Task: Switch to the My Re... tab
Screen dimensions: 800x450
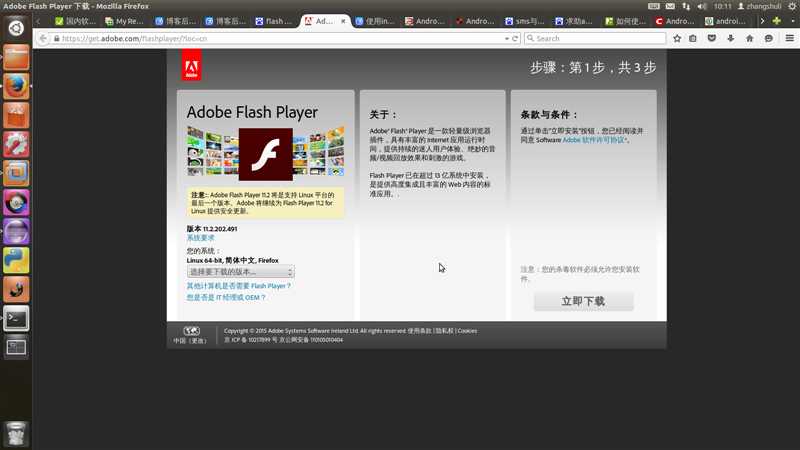Action: (124, 21)
